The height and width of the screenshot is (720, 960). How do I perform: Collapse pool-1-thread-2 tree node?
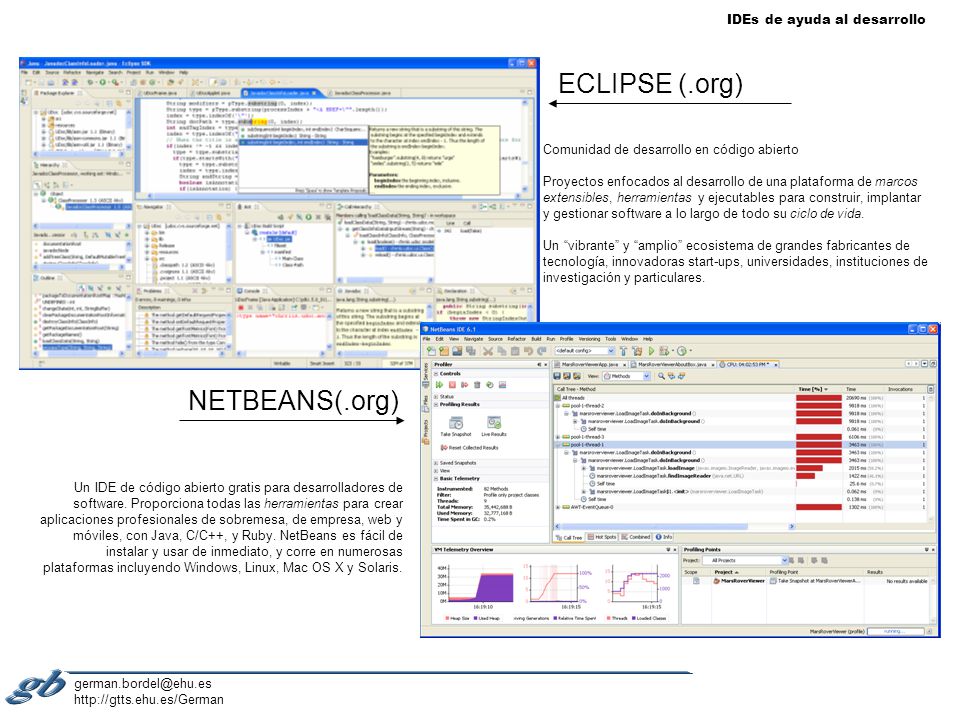pyautogui.click(x=558, y=406)
